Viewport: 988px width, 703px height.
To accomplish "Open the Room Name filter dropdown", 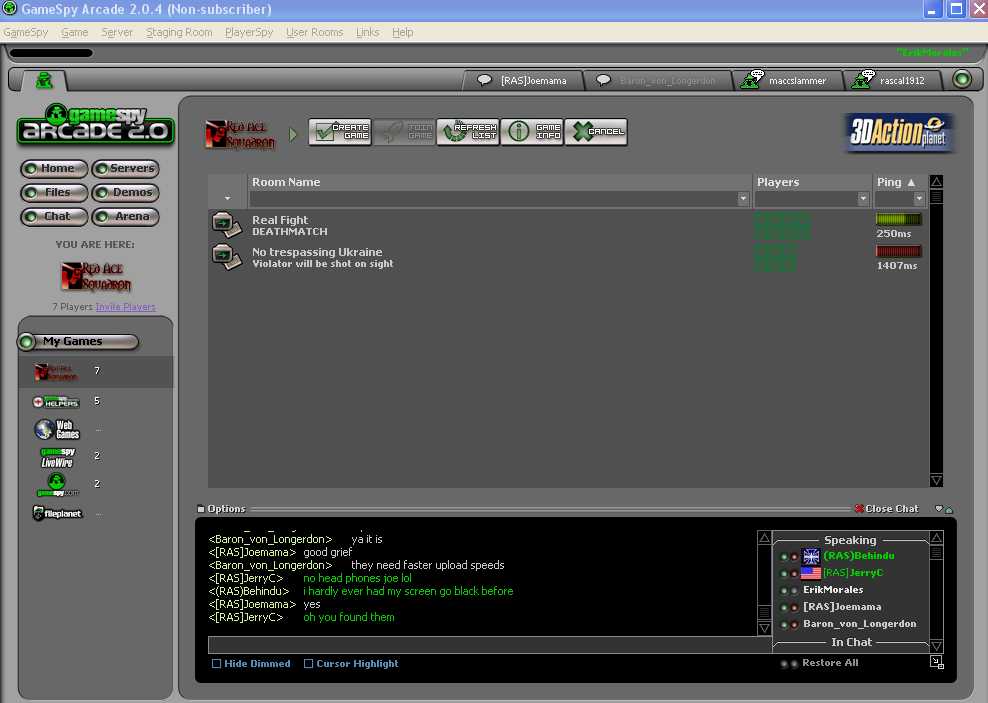I will tap(743, 198).
